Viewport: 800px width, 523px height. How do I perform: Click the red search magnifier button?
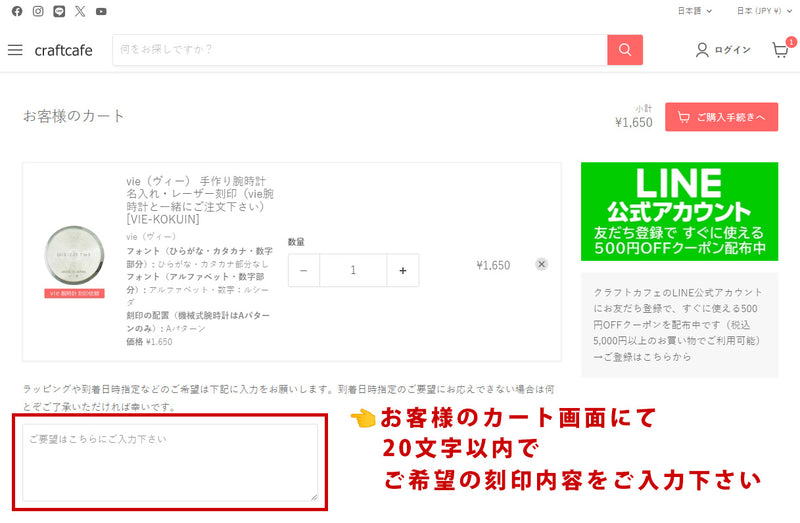click(625, 50)
